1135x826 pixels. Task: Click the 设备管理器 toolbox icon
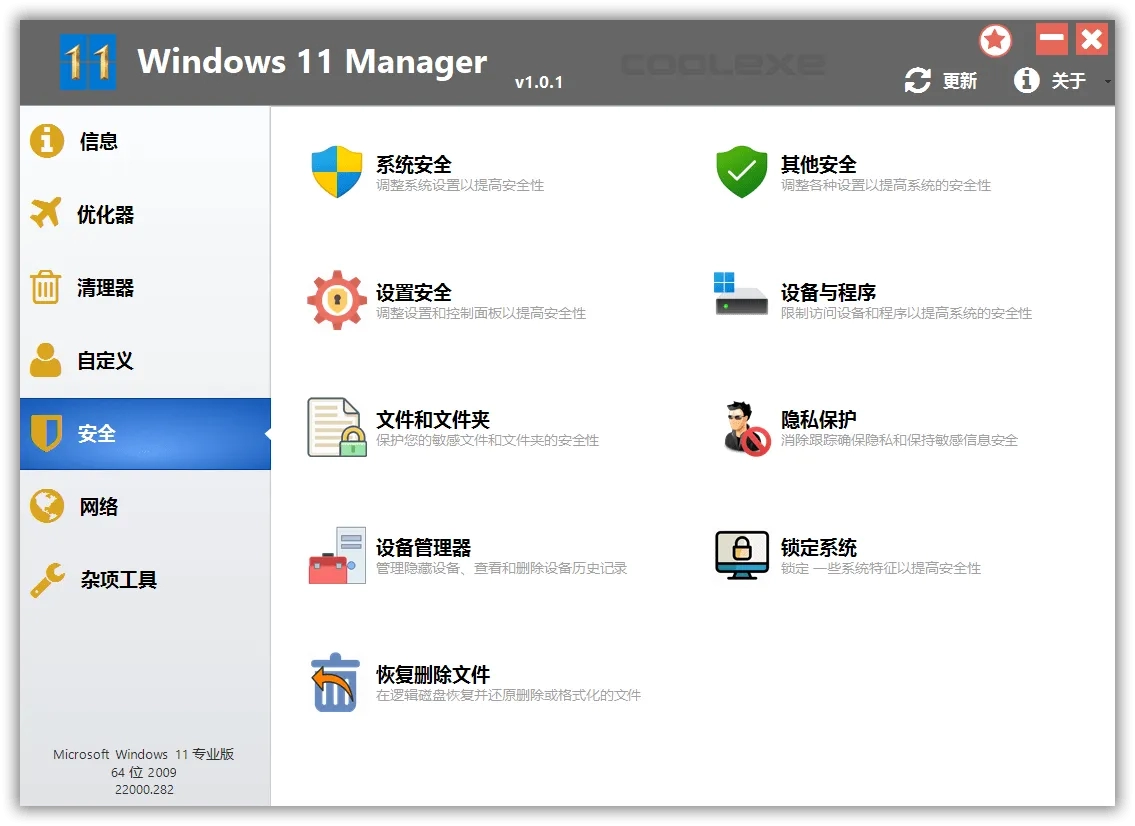[337, 555]
